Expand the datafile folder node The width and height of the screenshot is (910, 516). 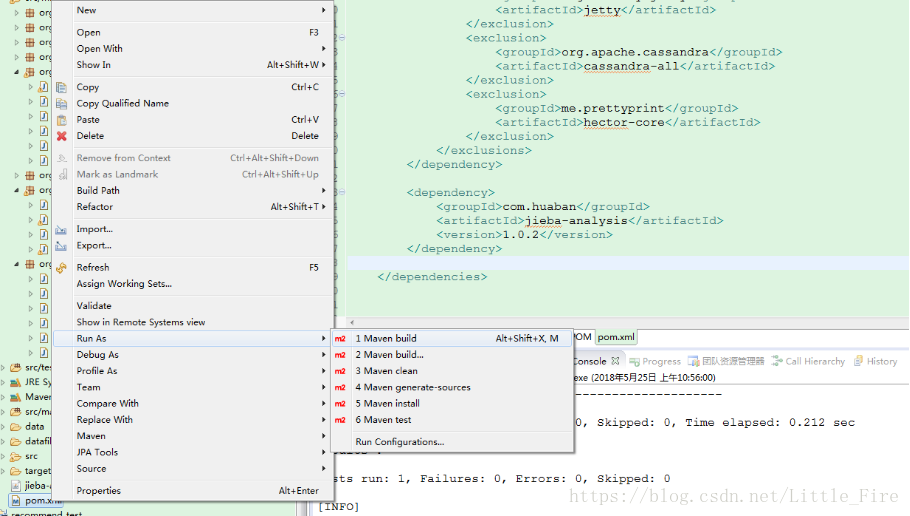pos(4,441)
